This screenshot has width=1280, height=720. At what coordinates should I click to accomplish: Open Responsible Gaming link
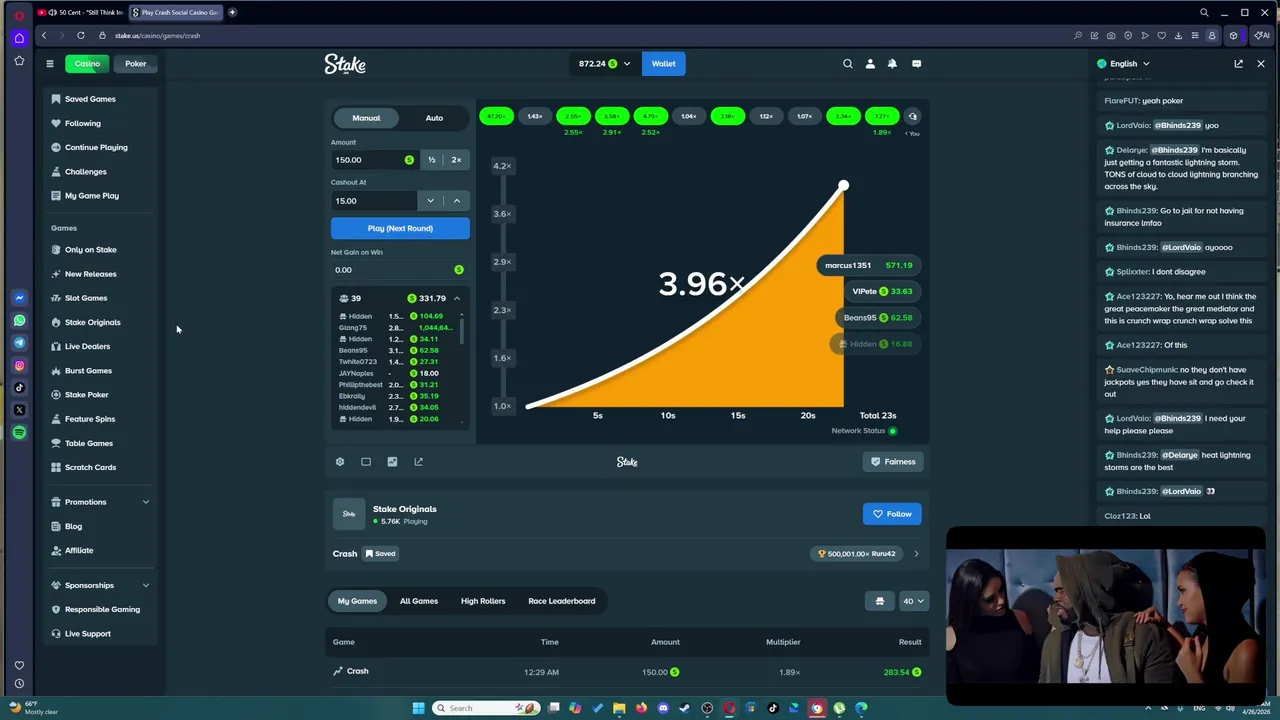tap(100, 609)
